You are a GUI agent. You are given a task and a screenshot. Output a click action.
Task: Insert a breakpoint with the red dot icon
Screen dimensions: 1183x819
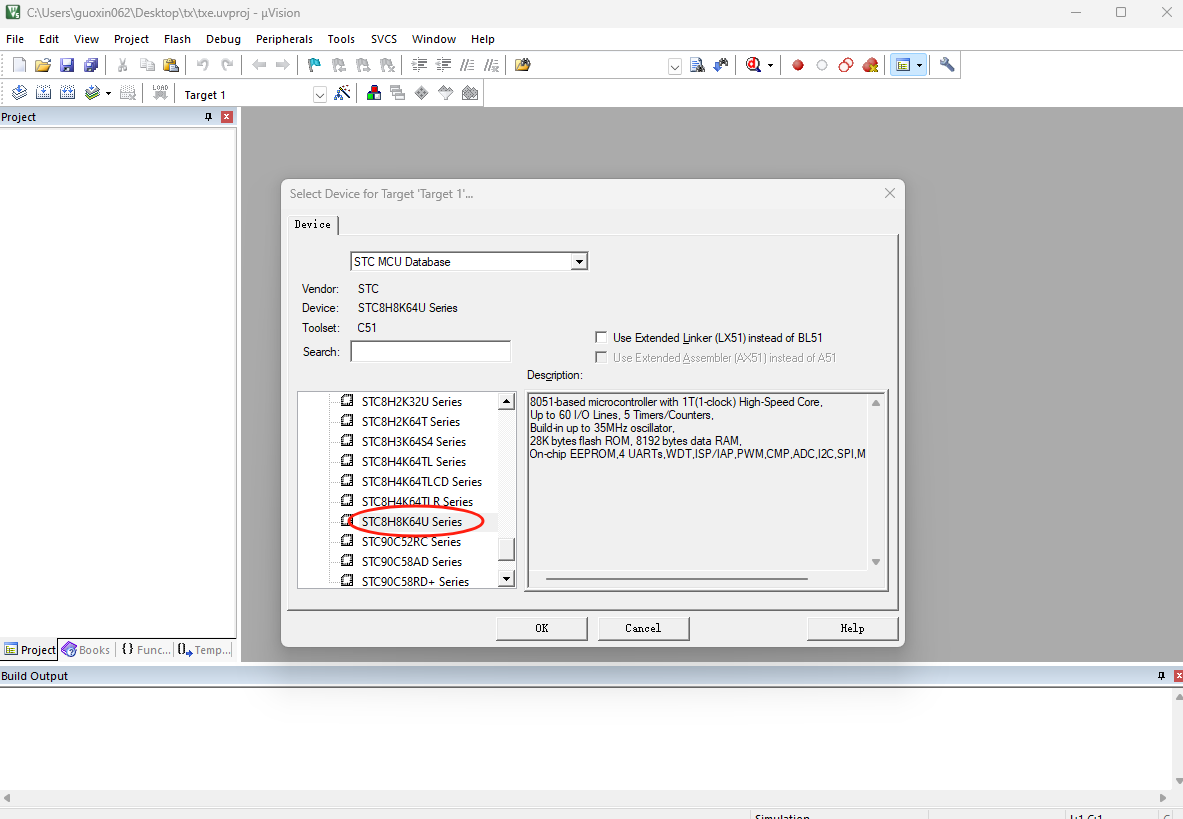pyautogui.click(x=797, y=65)
